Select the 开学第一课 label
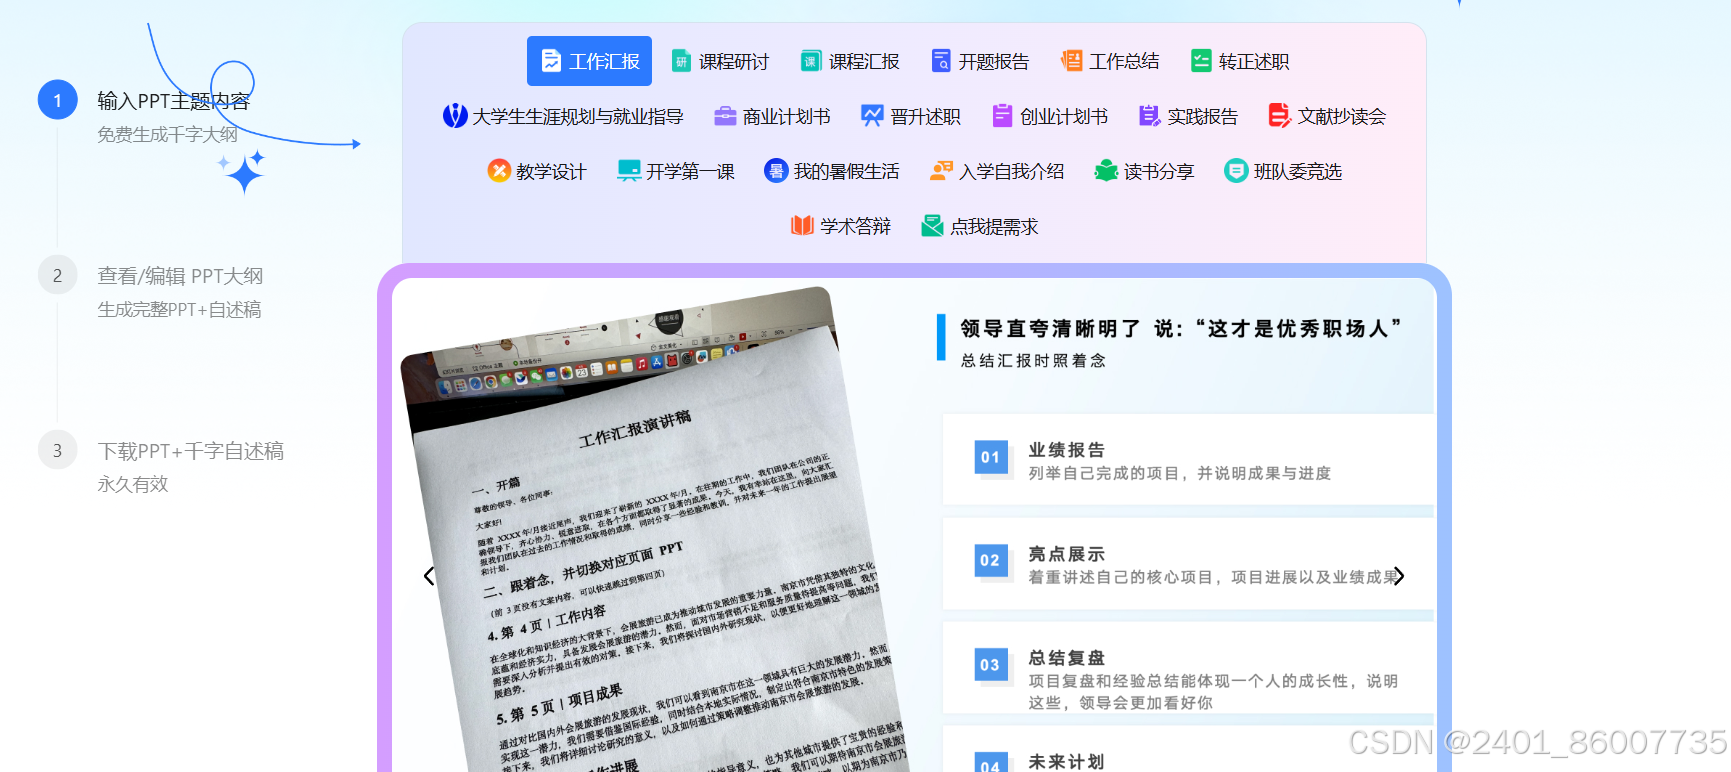Viewport: 1731px width, 772px height. (x=690, y=172)
